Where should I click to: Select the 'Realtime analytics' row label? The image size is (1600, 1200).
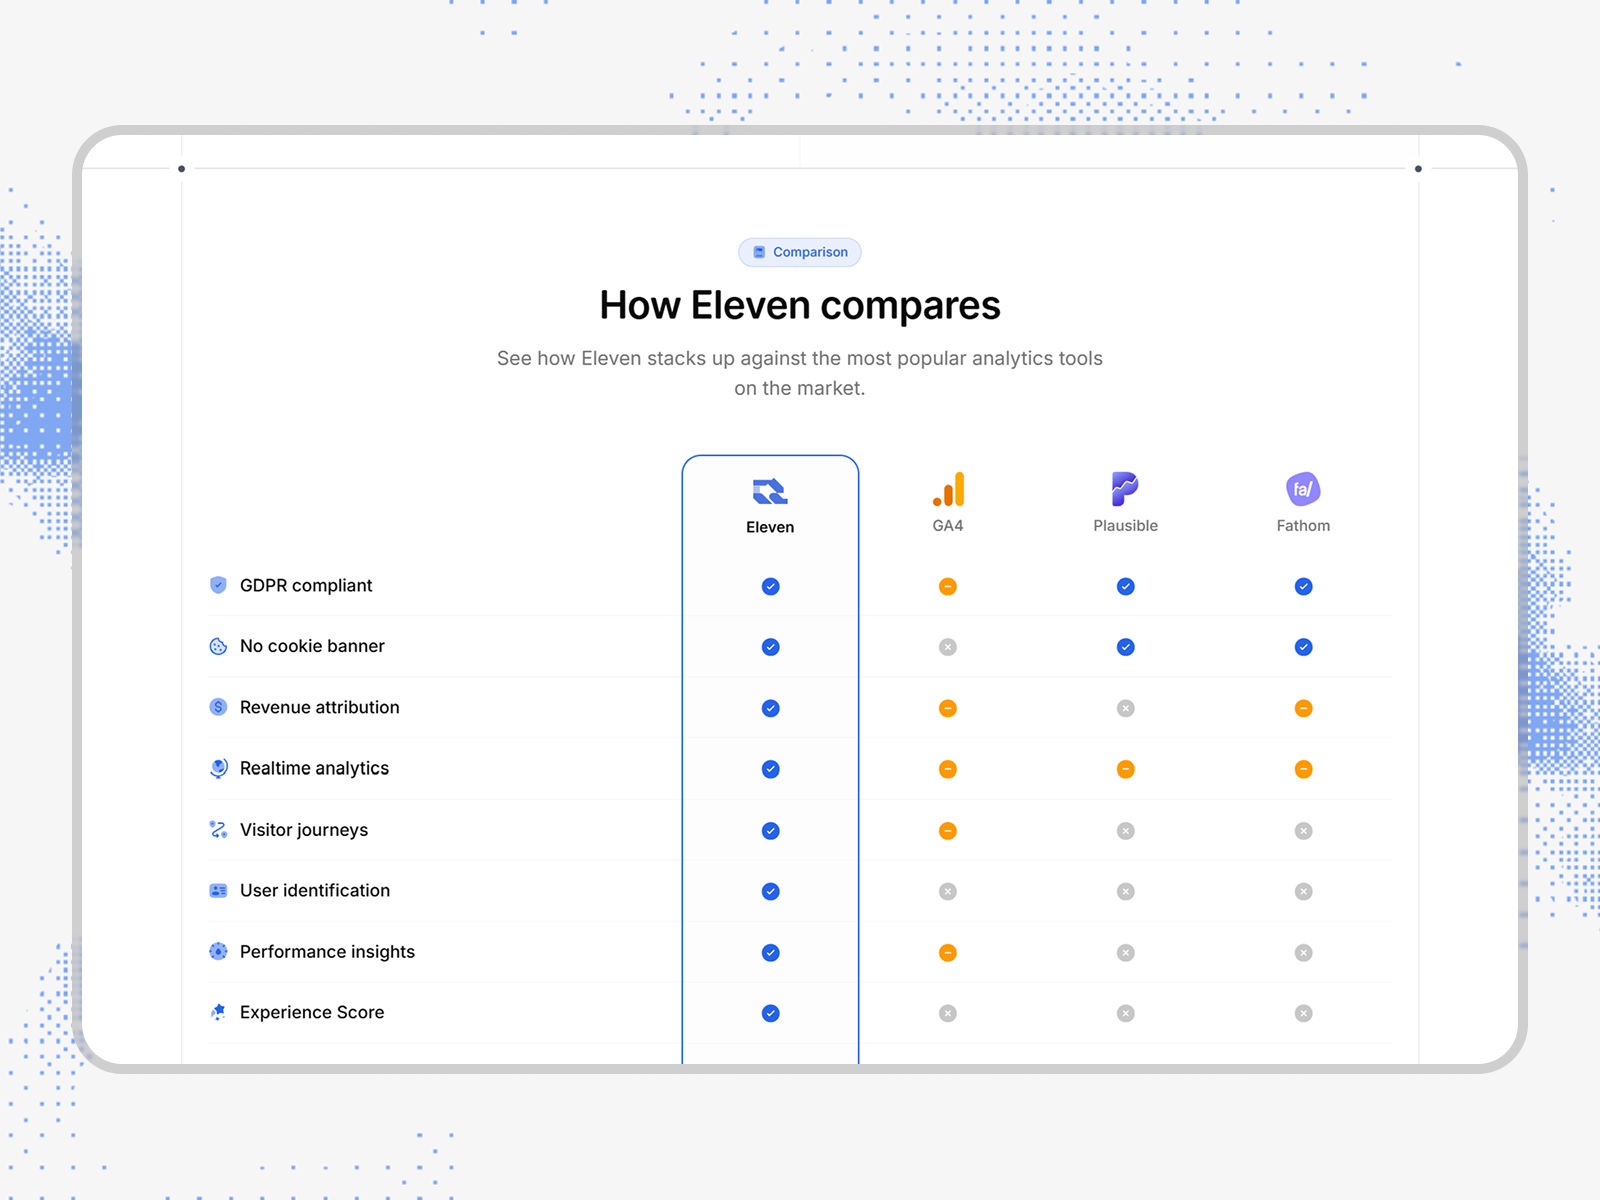click(314, 768)
